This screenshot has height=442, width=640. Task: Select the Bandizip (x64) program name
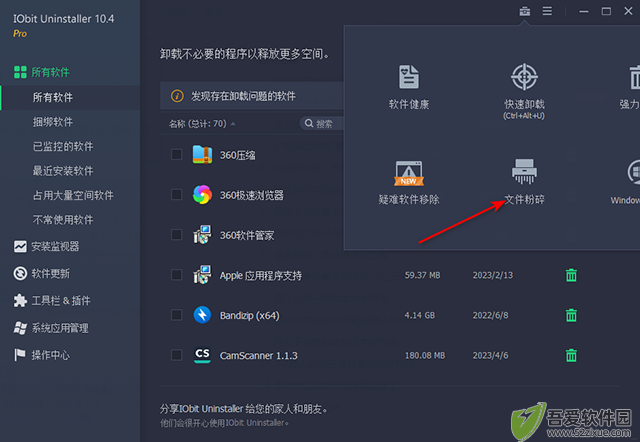point(249,315)
